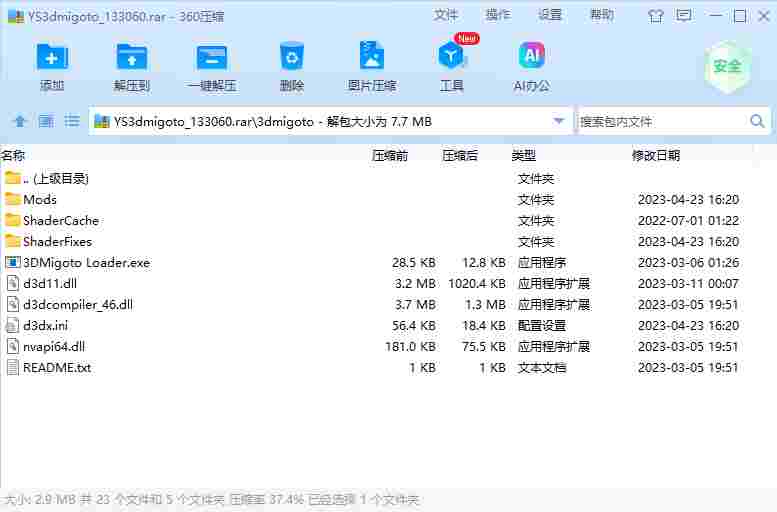The image size is (777, 512).
Task: Select the Mods folder icon
Action: pyautogui.click(x=13, y=199)
